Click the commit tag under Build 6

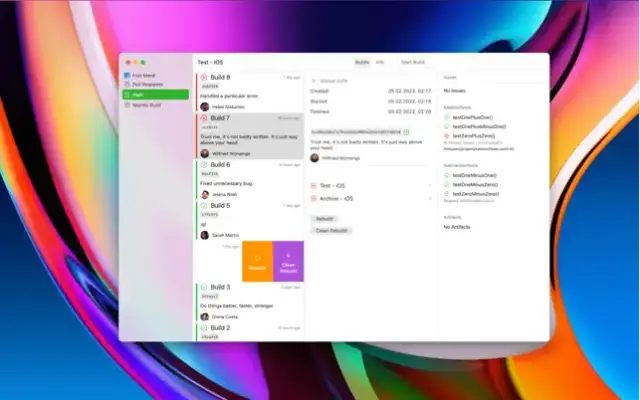pyautogui.click(x=210, y=174)
